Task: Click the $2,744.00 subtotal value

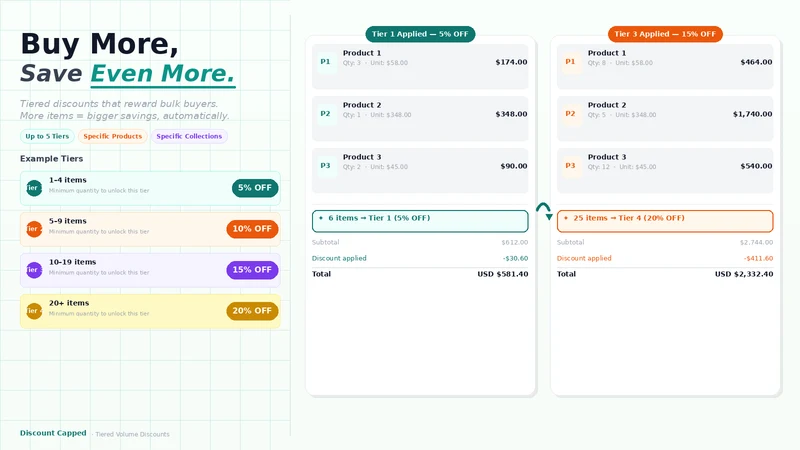Action: pos(756,242)
